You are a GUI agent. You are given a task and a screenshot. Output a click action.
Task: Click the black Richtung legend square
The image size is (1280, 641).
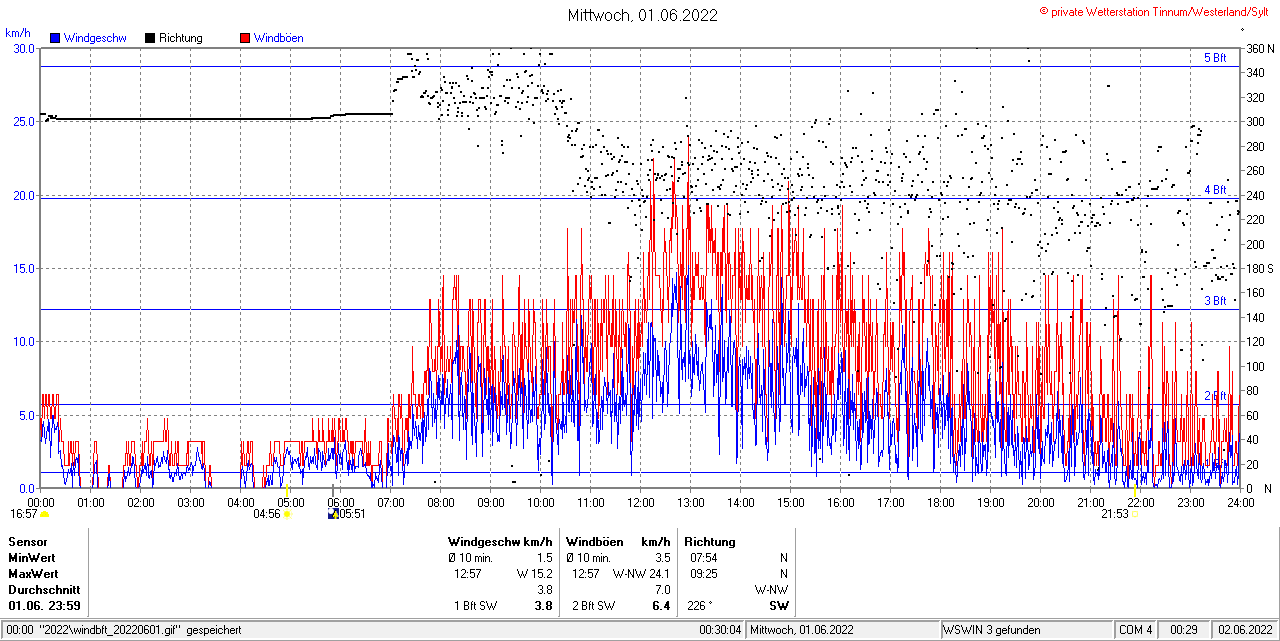pos(150,38)
